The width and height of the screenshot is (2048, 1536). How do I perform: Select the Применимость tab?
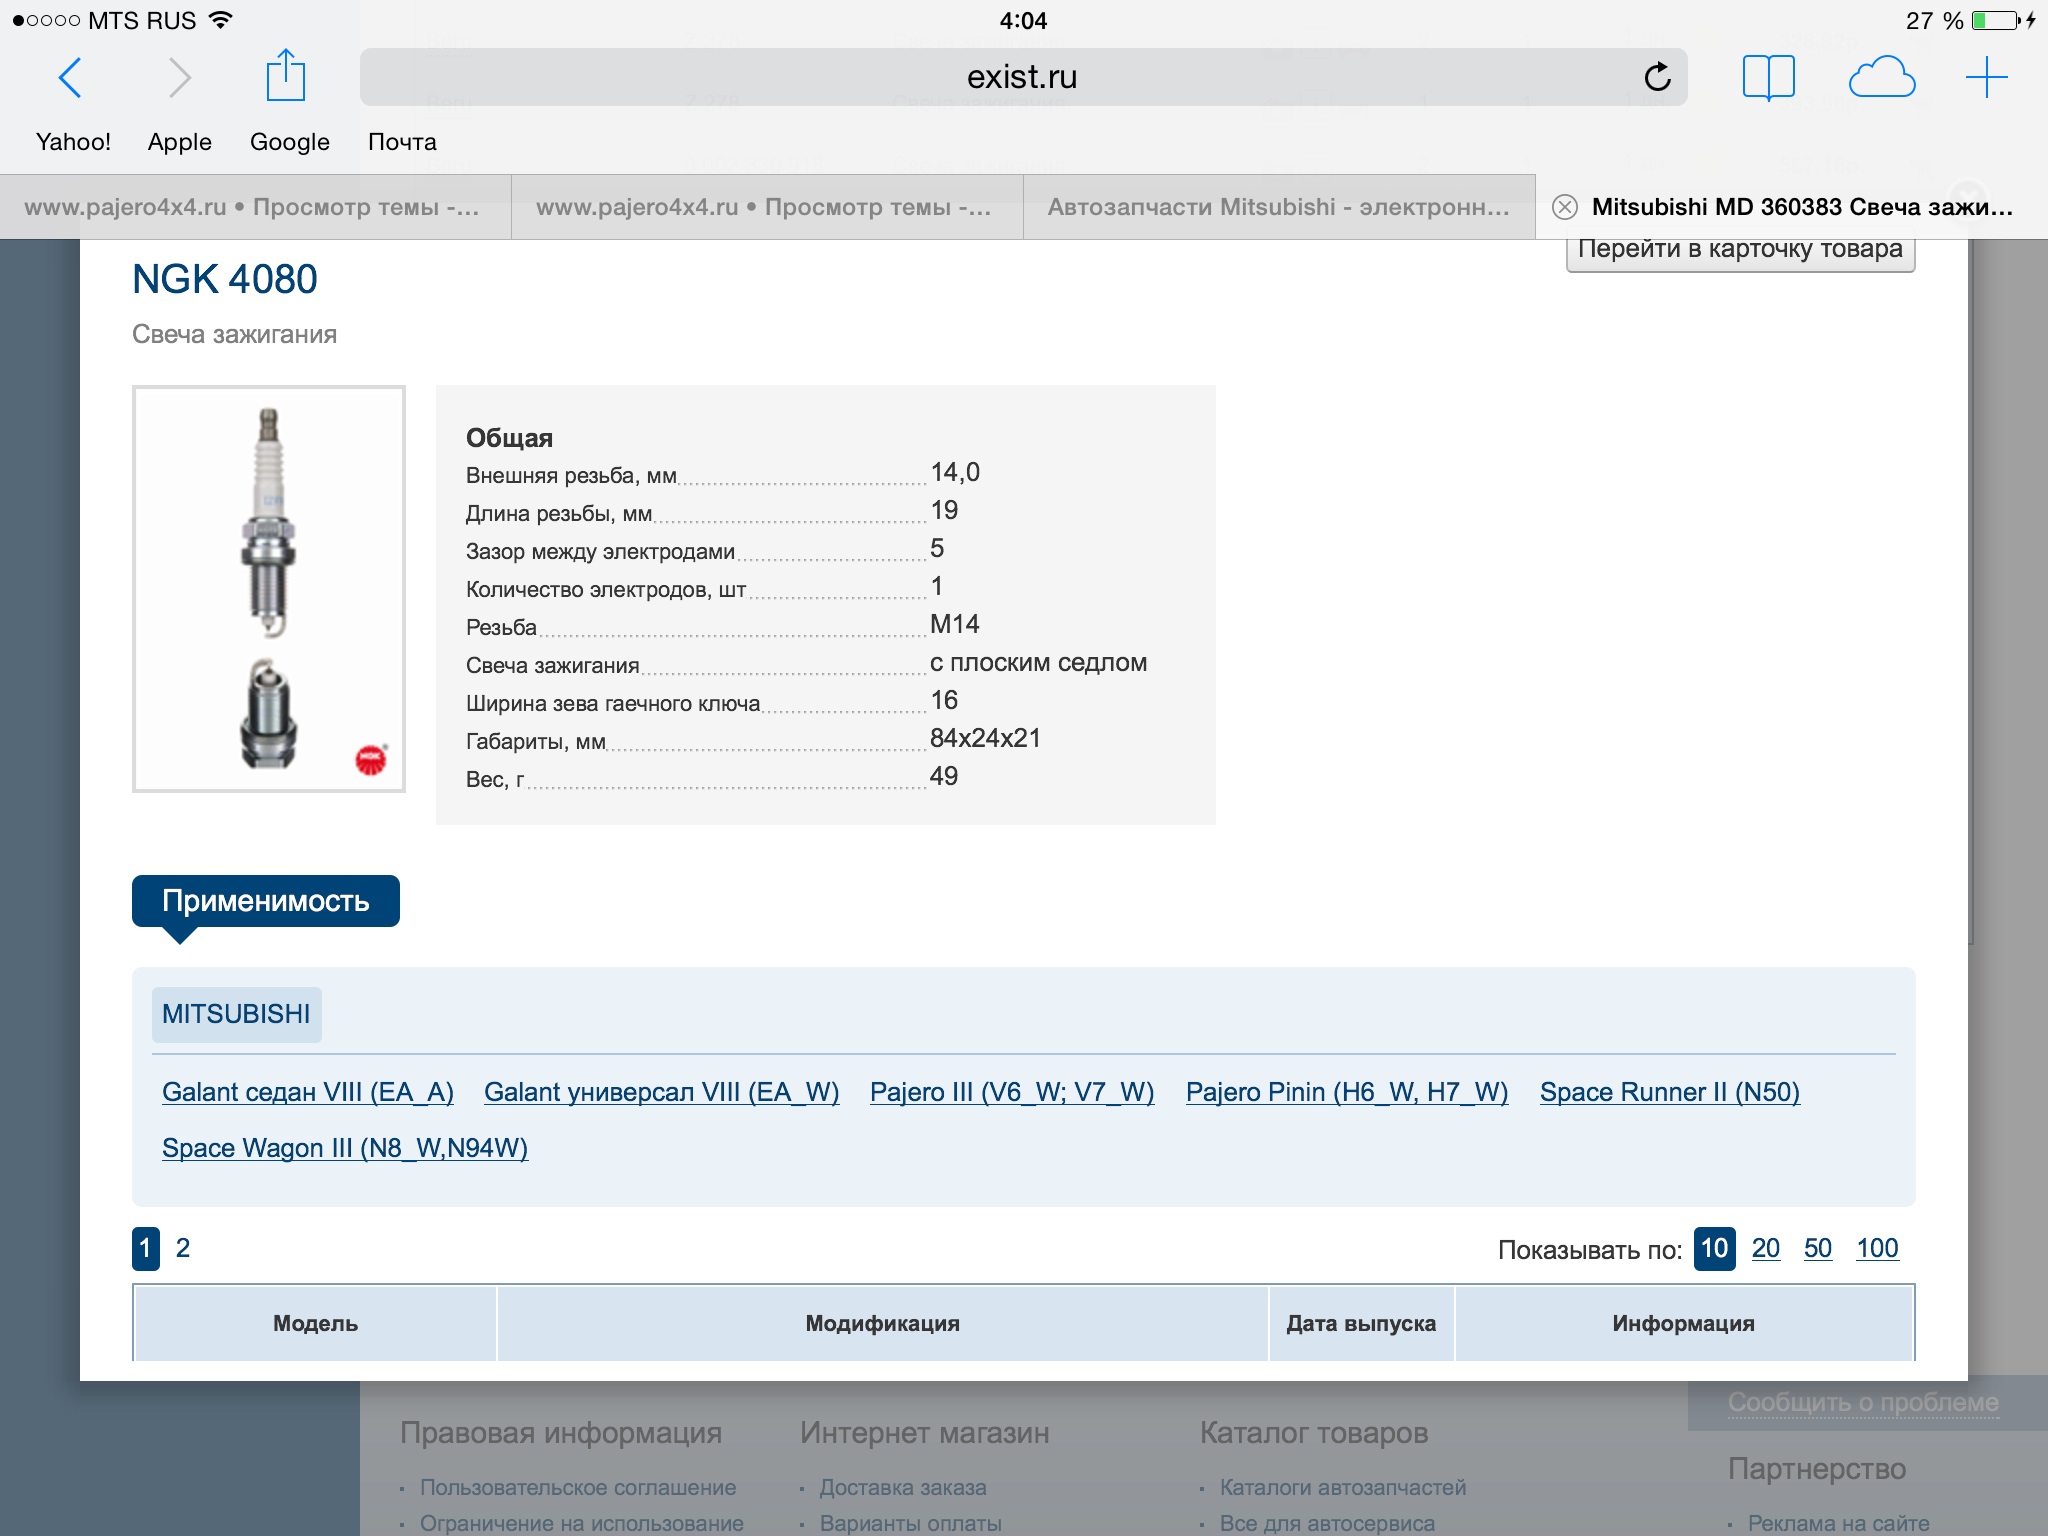[266, 901]
